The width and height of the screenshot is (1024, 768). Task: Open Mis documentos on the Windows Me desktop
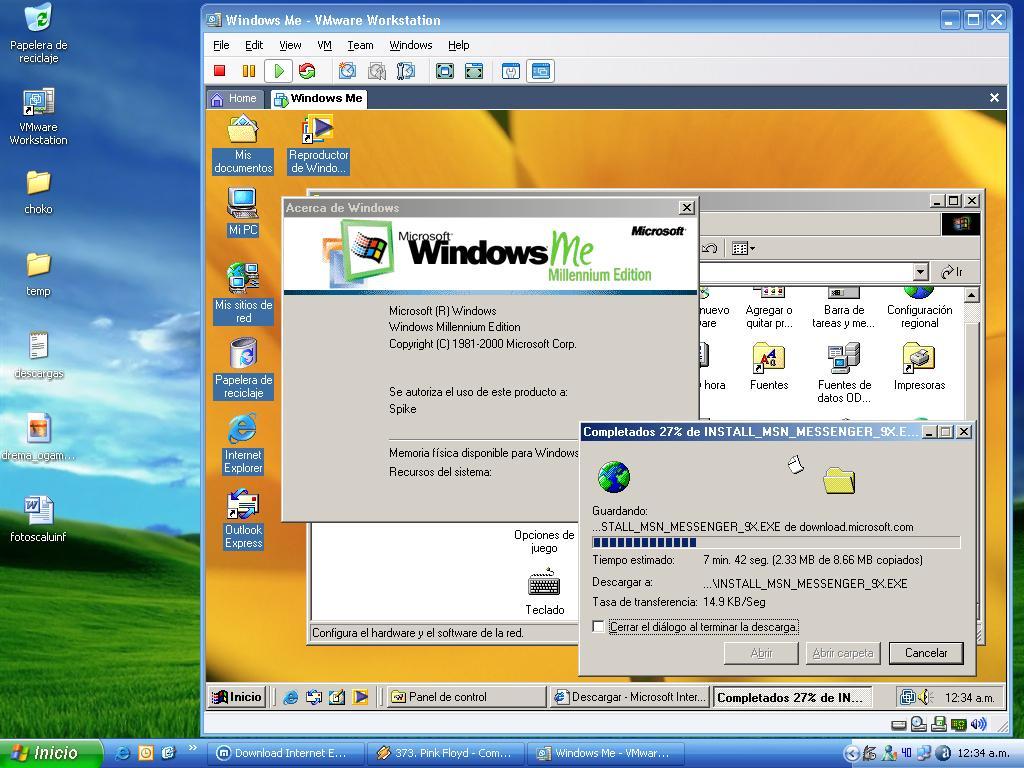(243, 145)
